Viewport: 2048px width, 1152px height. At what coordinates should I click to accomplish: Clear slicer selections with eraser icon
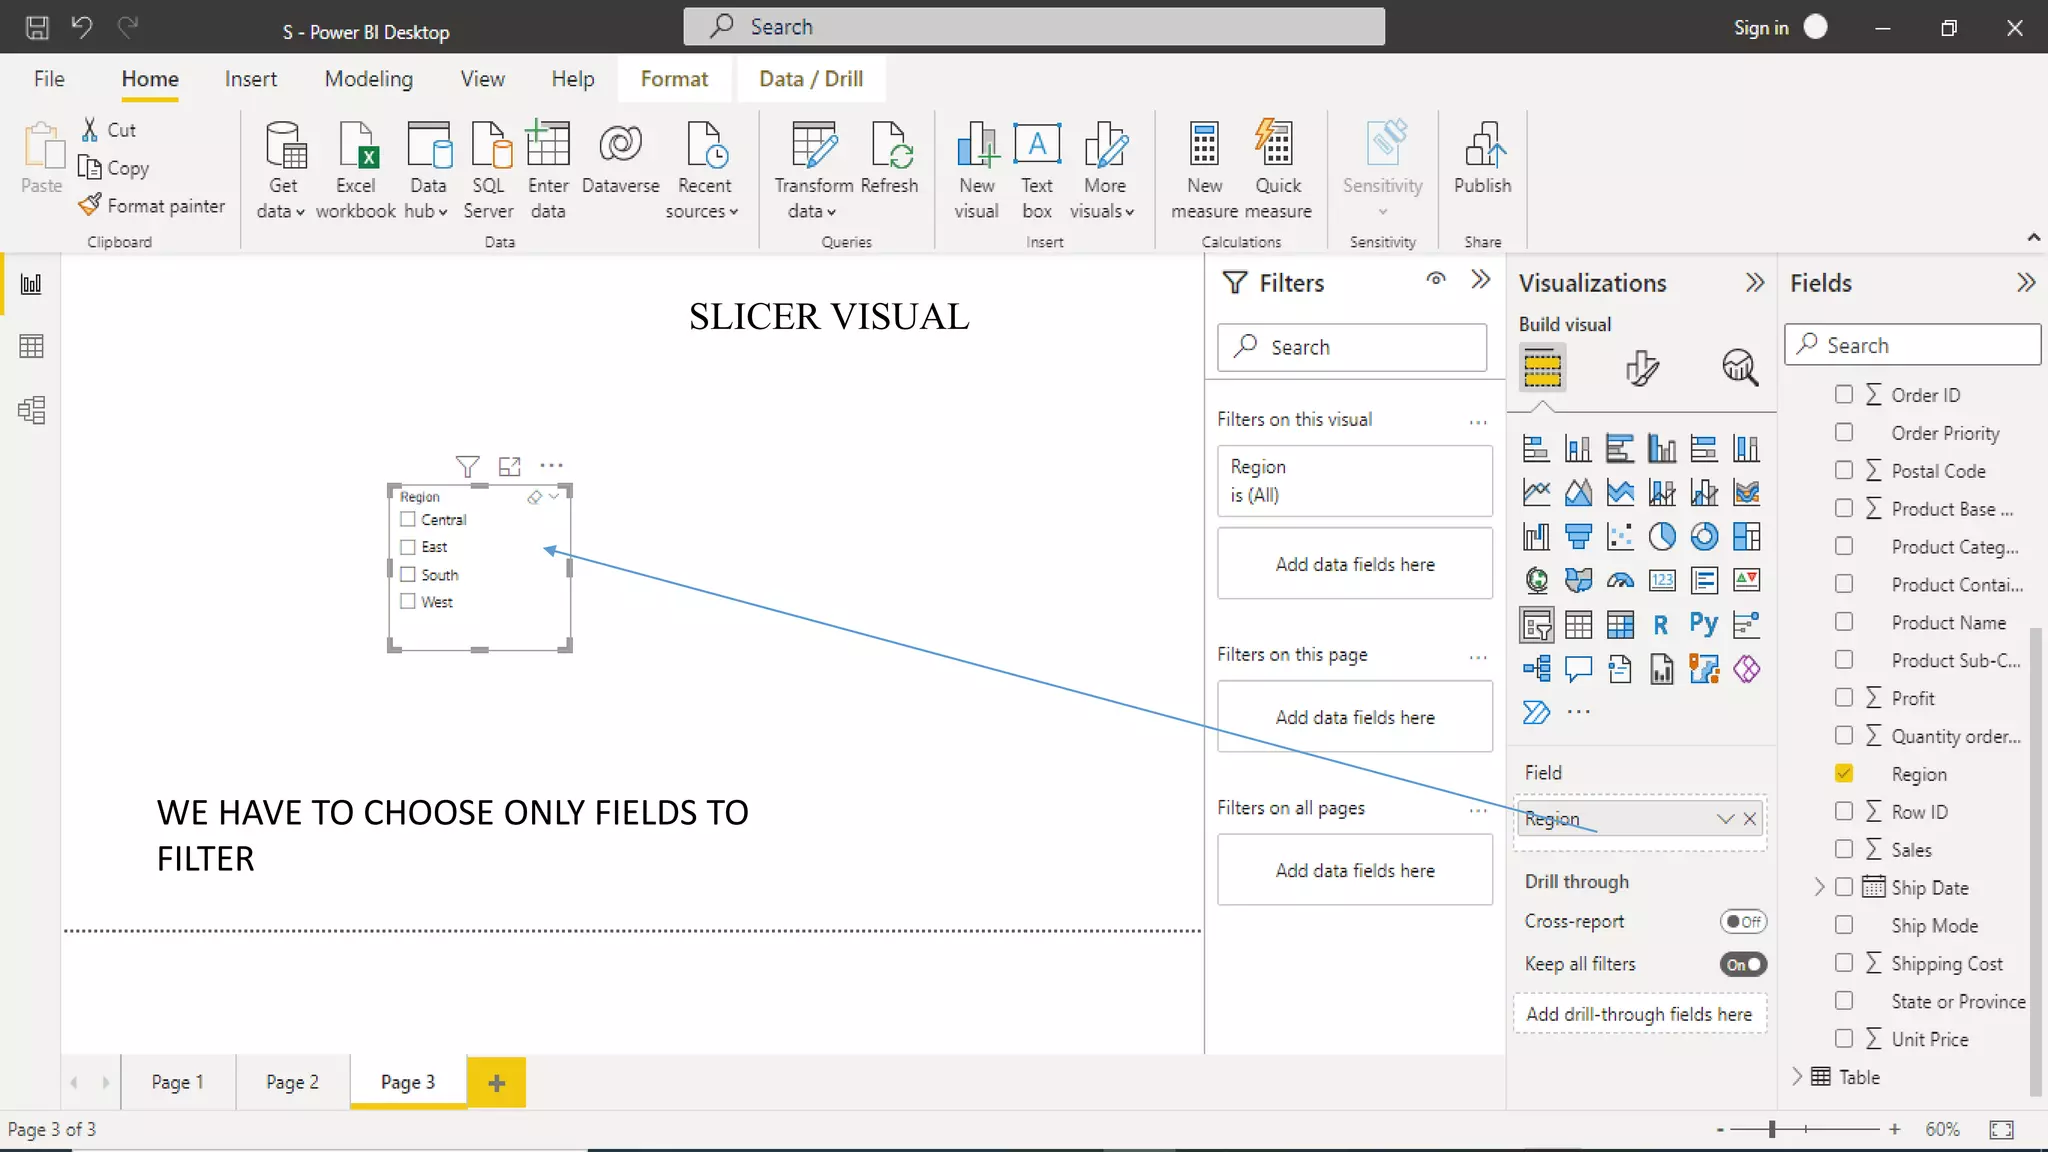click(x=535, y=497)
